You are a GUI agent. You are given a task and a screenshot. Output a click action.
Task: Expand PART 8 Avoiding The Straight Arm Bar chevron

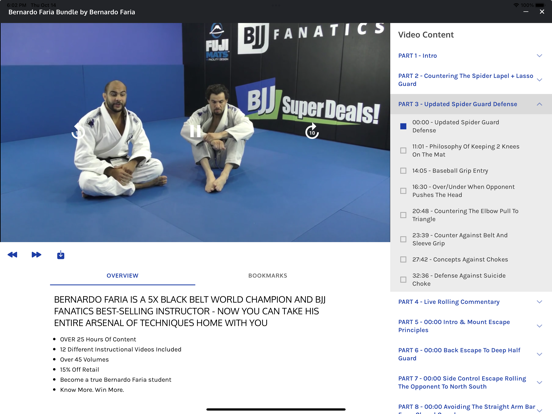point(539,410)
